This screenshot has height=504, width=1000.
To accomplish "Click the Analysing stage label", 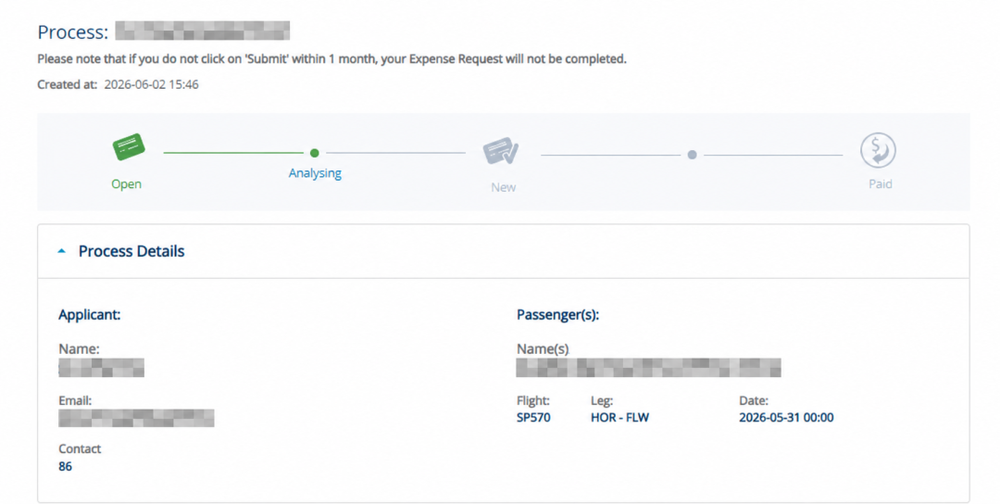I will [x=315, y=173].
